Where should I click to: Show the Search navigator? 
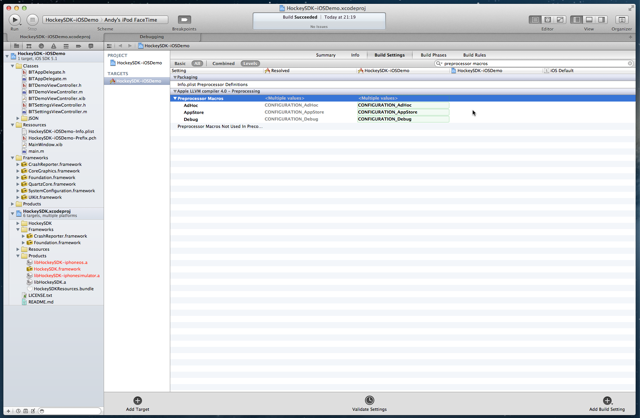tap(41, 46)
